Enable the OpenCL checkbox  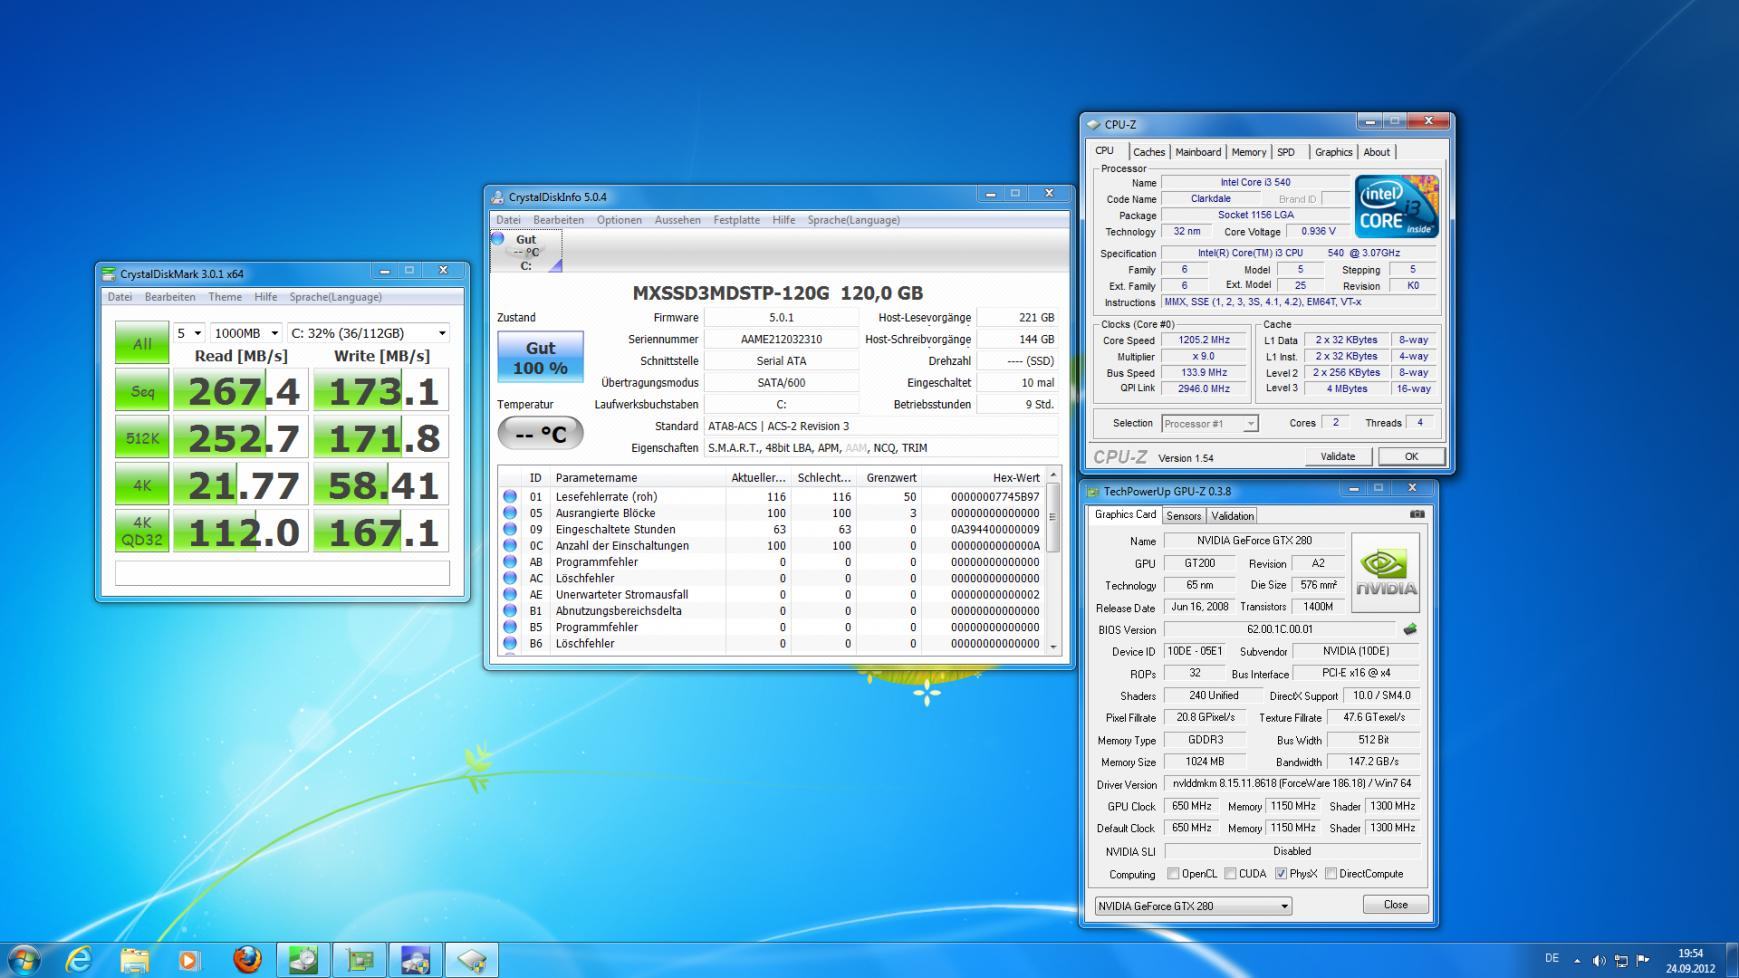(1173, 874)
